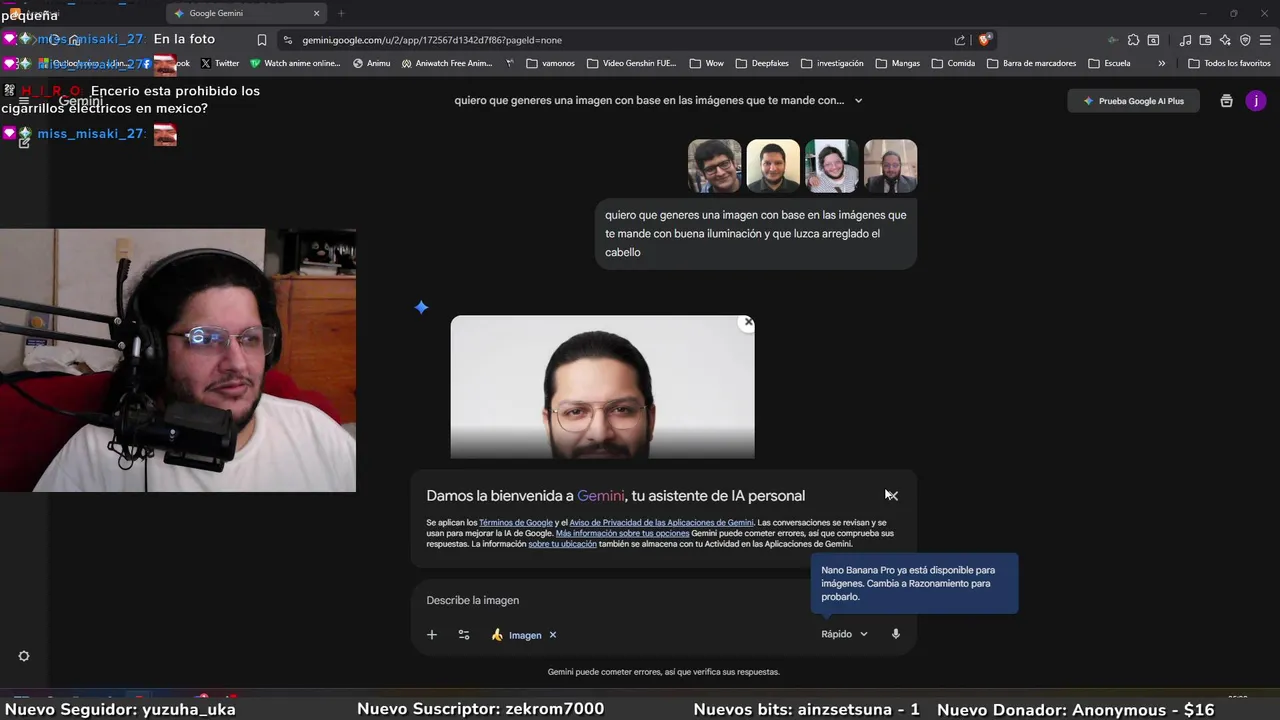Image resolution: width=1280 pixels, height=720 pixels.
Task: Click Prueba Google AI Plus button
Action: [x=1133, y=101]
